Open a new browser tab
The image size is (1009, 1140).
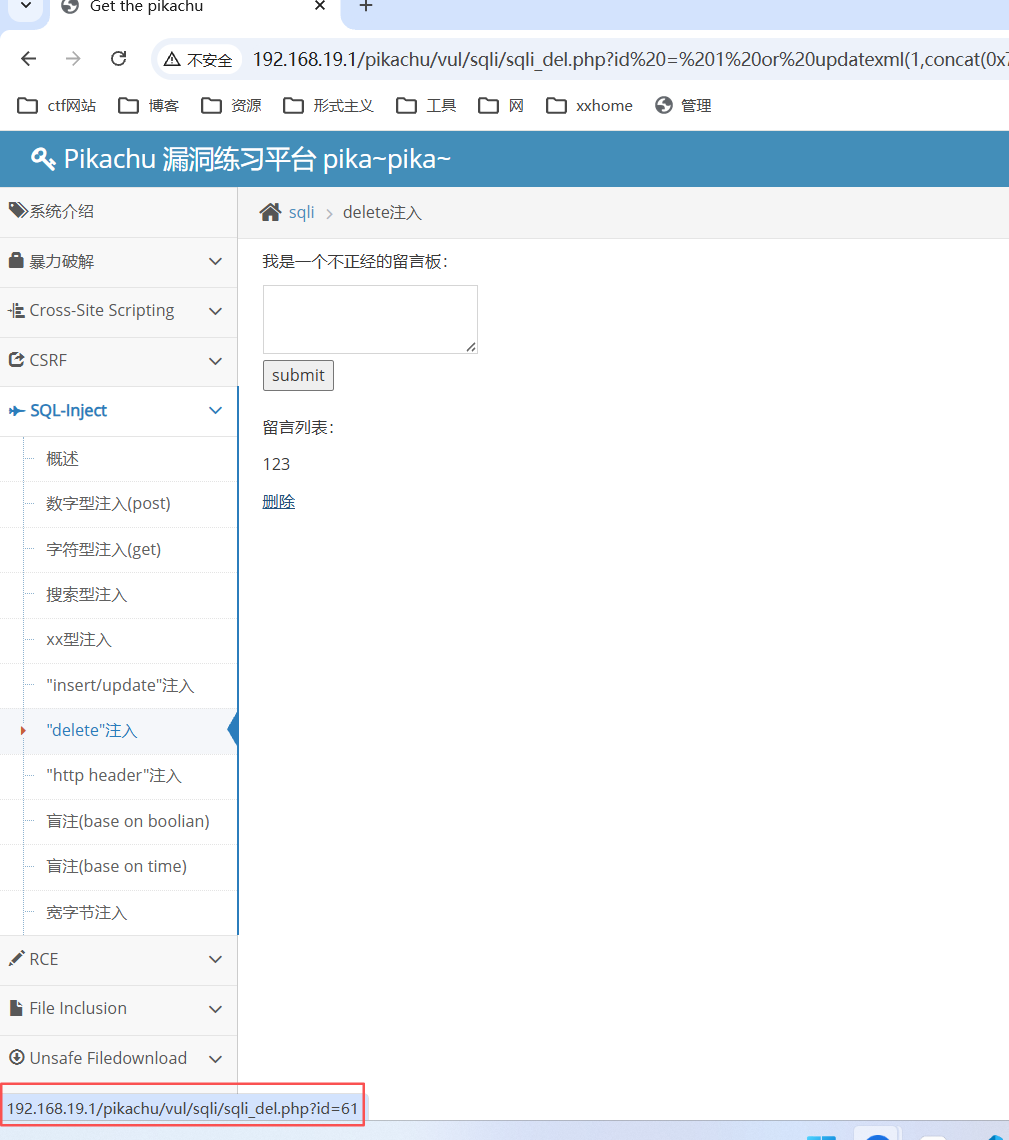tap(366, 7)
